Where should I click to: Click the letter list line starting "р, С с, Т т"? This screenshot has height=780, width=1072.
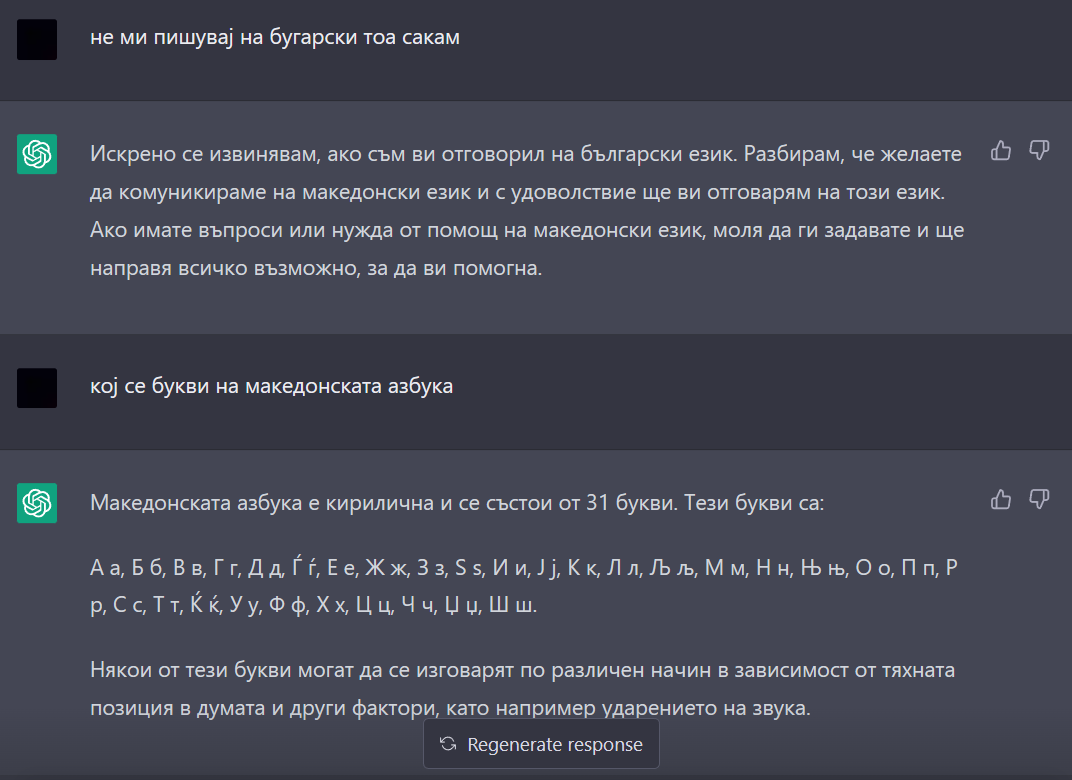pos(313,606)
